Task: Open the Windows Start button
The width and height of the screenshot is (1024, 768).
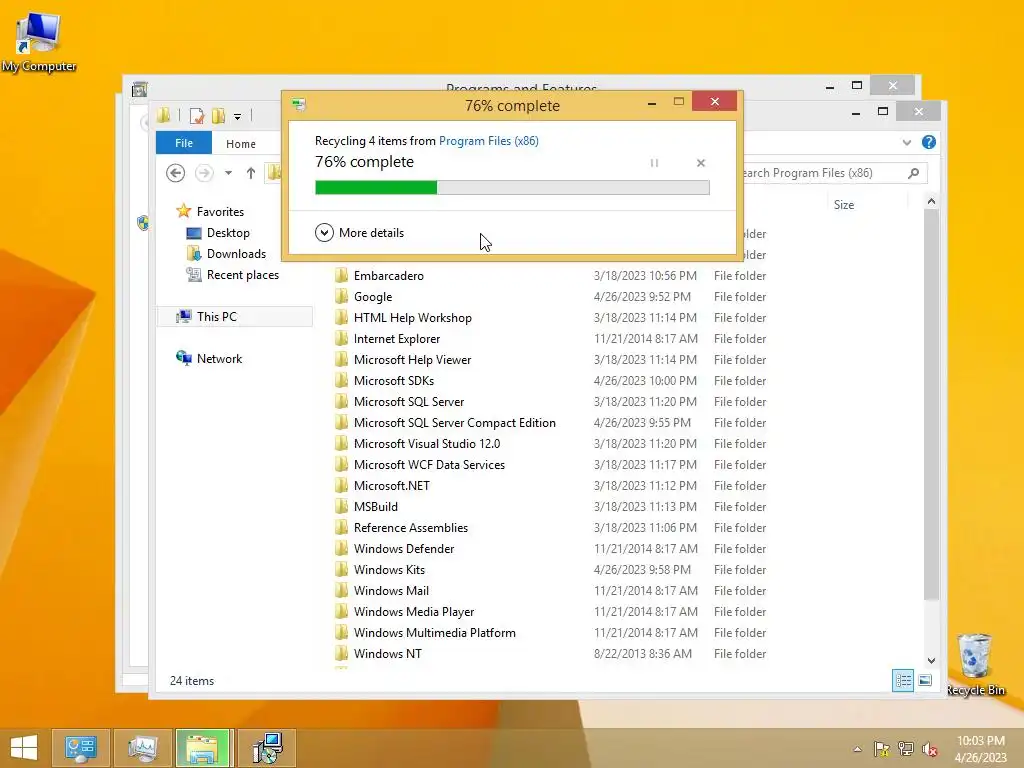Action: (24, 748)
